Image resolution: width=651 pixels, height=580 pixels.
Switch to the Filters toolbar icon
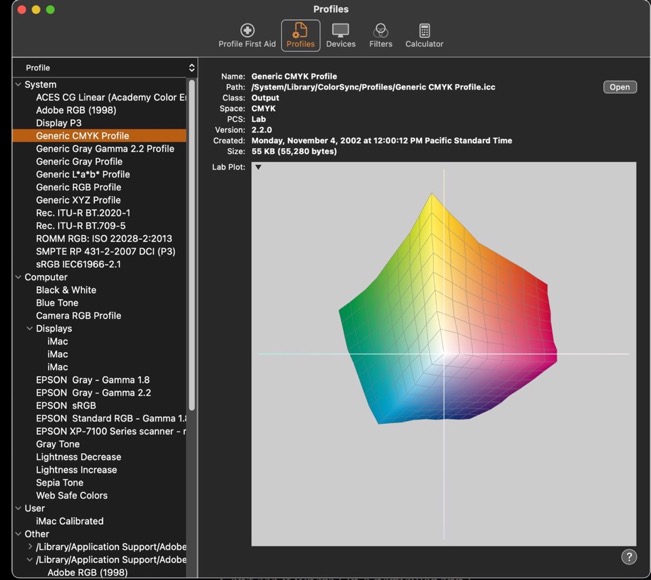[x=380, y=35]
